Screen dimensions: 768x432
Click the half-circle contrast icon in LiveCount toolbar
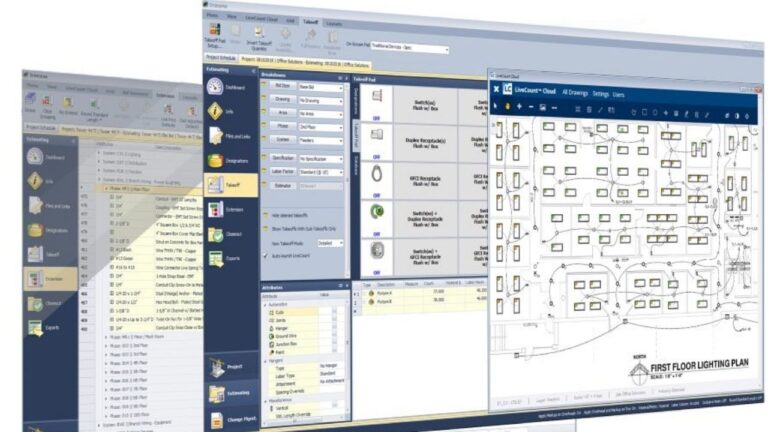tap(737, 116)
